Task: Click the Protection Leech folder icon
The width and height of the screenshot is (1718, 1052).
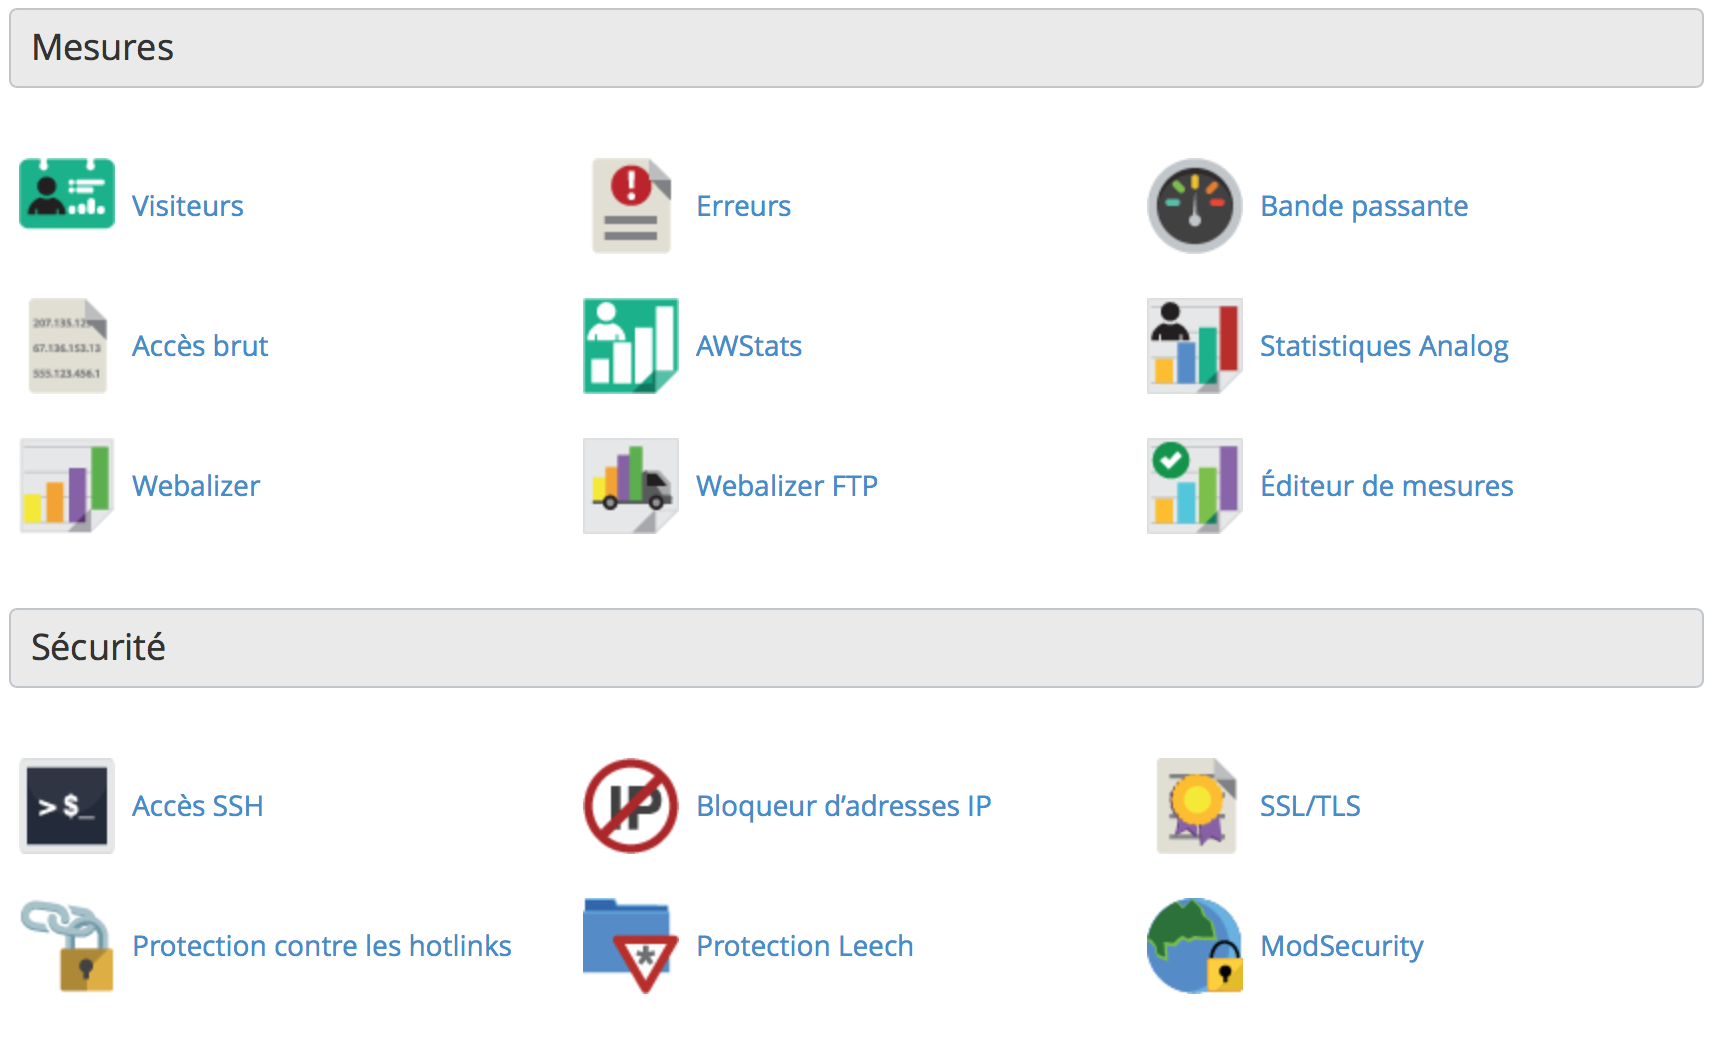Action: point(631,945)
